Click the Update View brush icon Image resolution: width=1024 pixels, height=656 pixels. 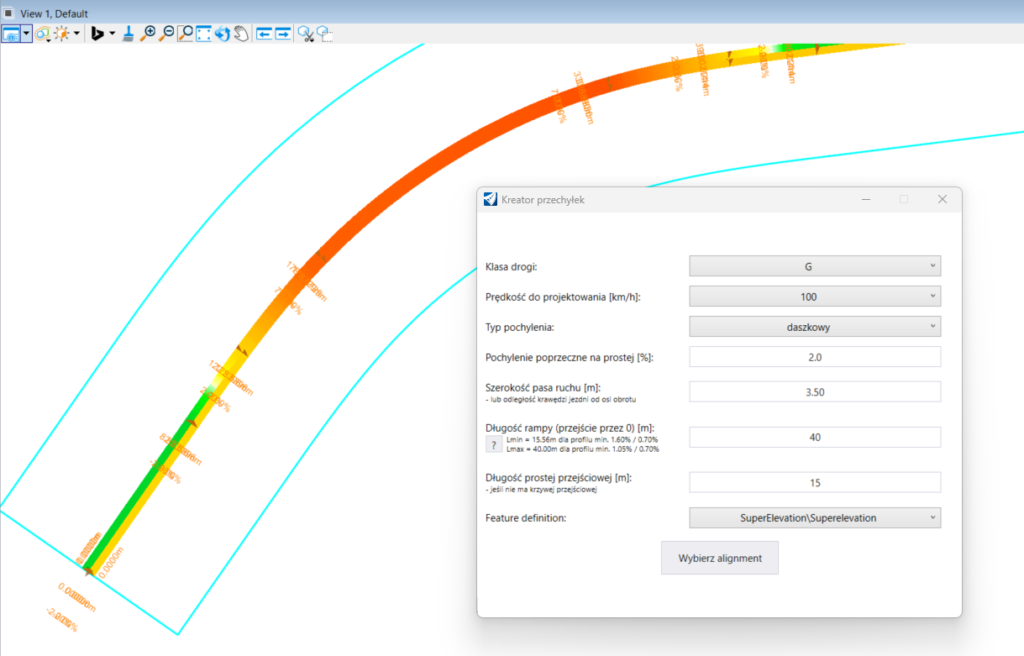(x=128, y=33)
